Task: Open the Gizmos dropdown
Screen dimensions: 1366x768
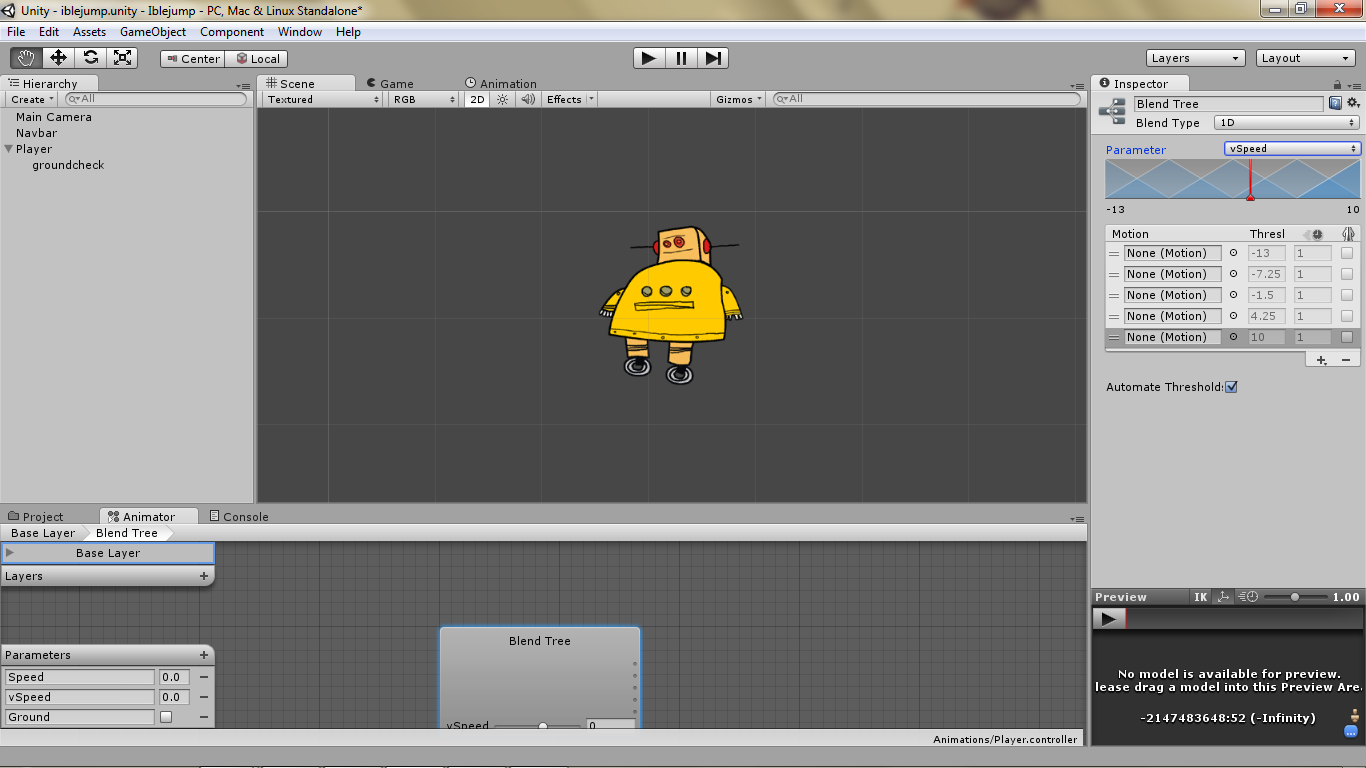Action: (740, 99)
